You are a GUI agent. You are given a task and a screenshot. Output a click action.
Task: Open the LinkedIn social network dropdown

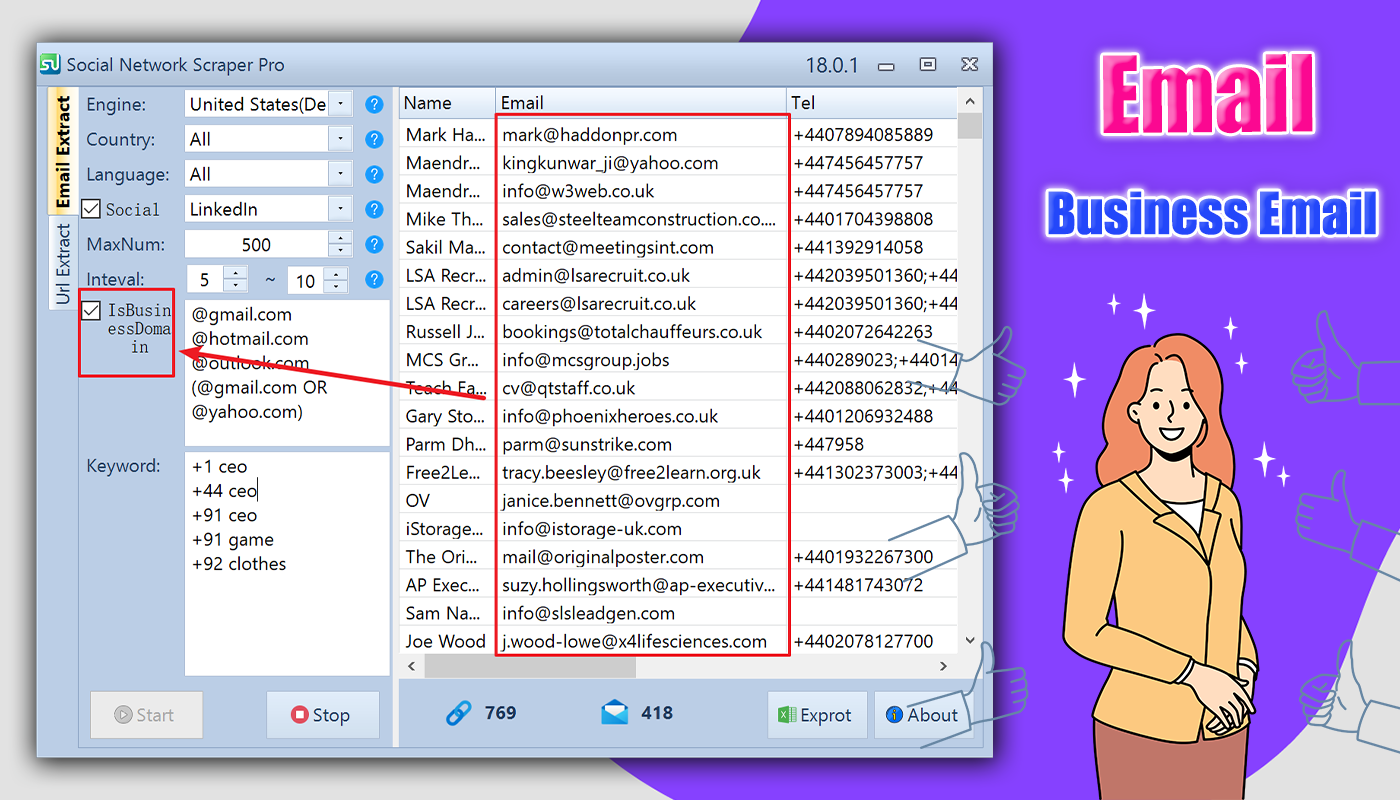[x=269, y=209]
